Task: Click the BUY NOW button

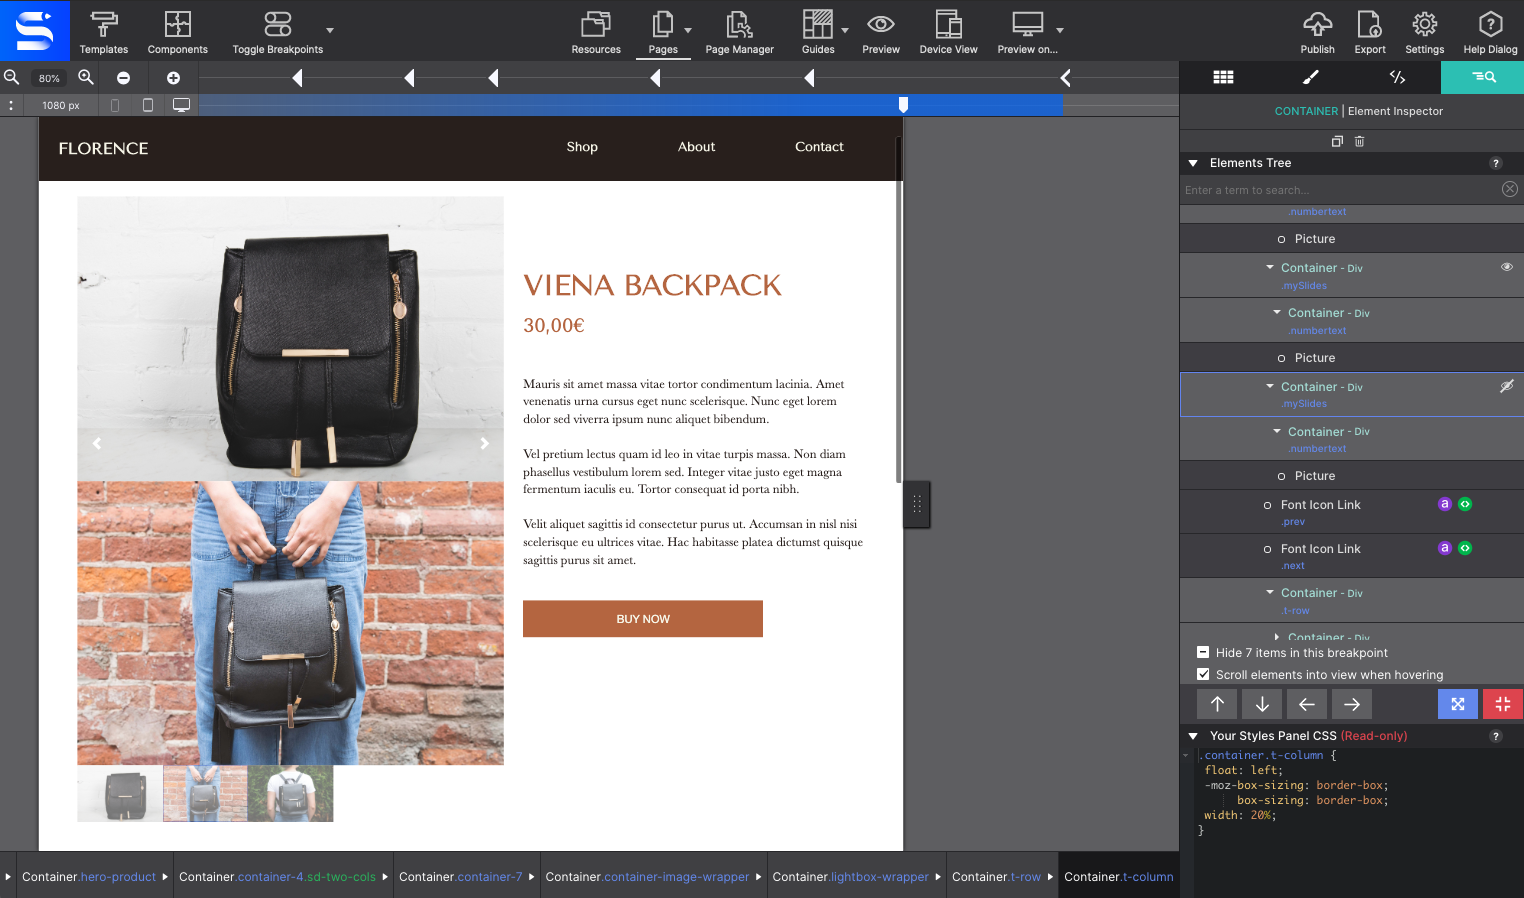Action: click(642, 619)
